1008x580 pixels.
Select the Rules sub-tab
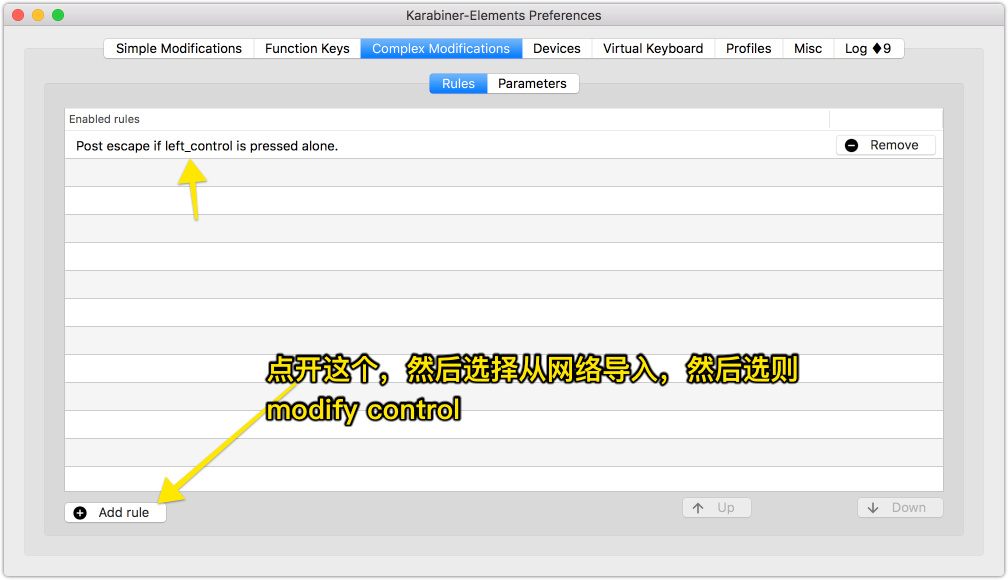(x=458, y=84)
